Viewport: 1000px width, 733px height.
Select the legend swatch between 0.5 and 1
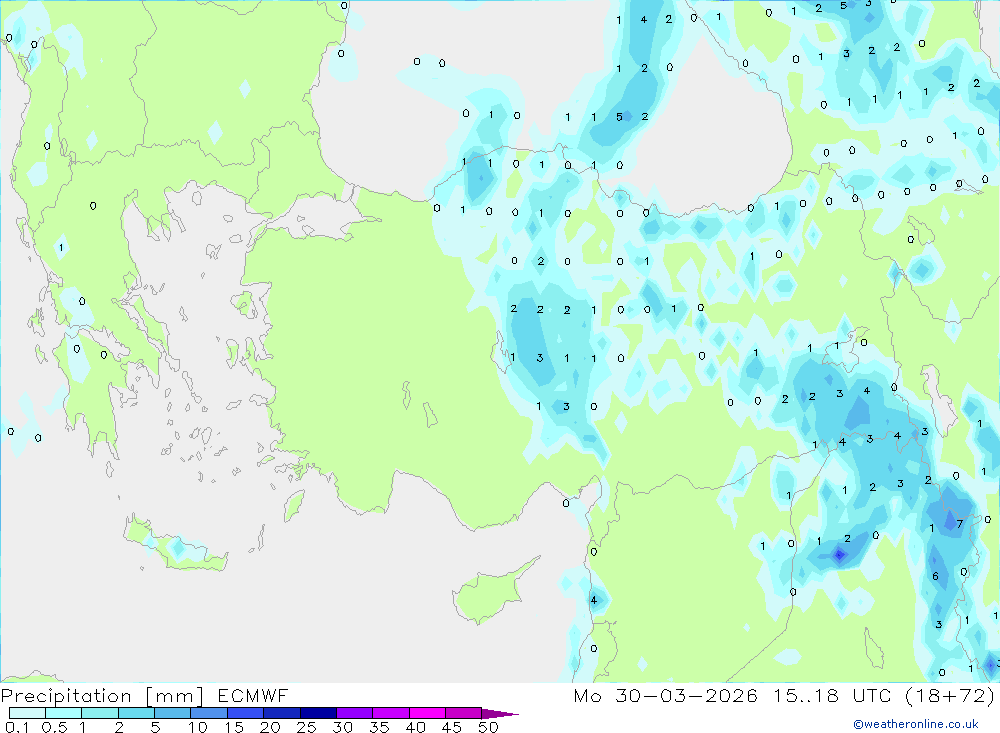(x=64, y=713)
